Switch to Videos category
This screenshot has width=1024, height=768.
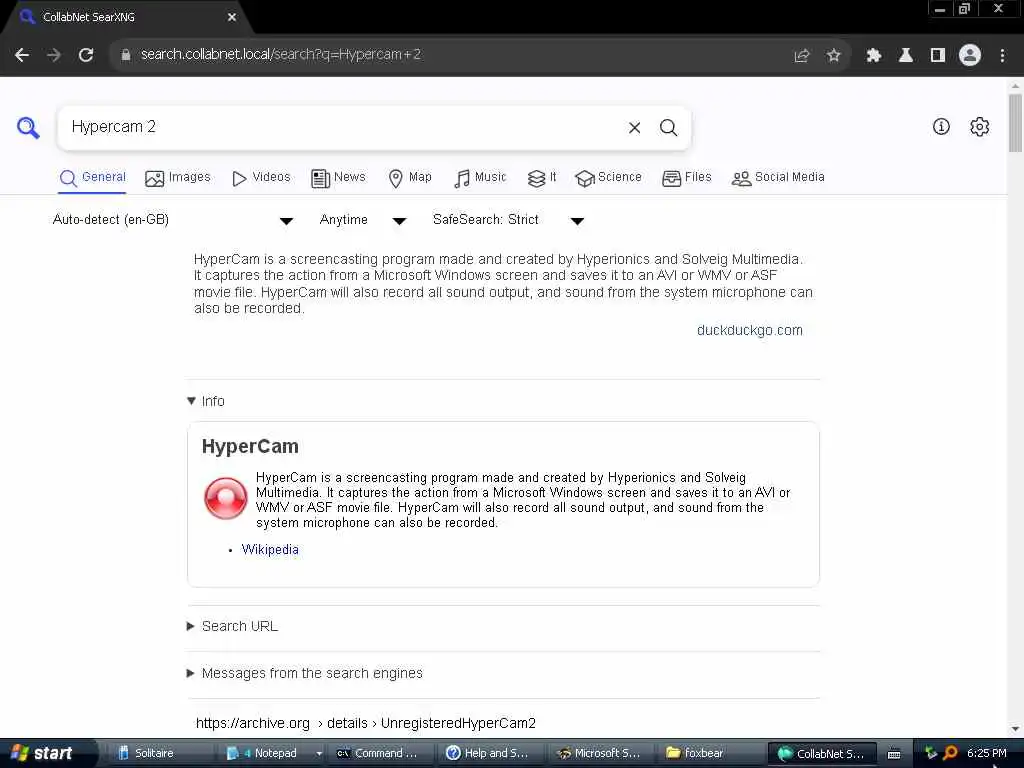[261, 178]
